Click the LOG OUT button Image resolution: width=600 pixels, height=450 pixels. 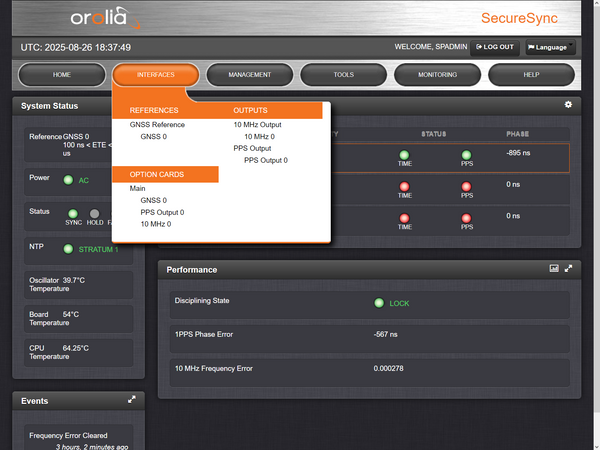pos(495,47)
